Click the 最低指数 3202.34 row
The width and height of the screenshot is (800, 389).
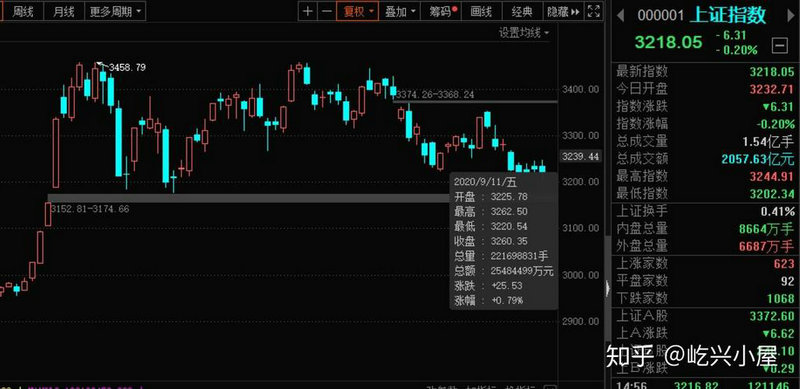click(706, 193)
